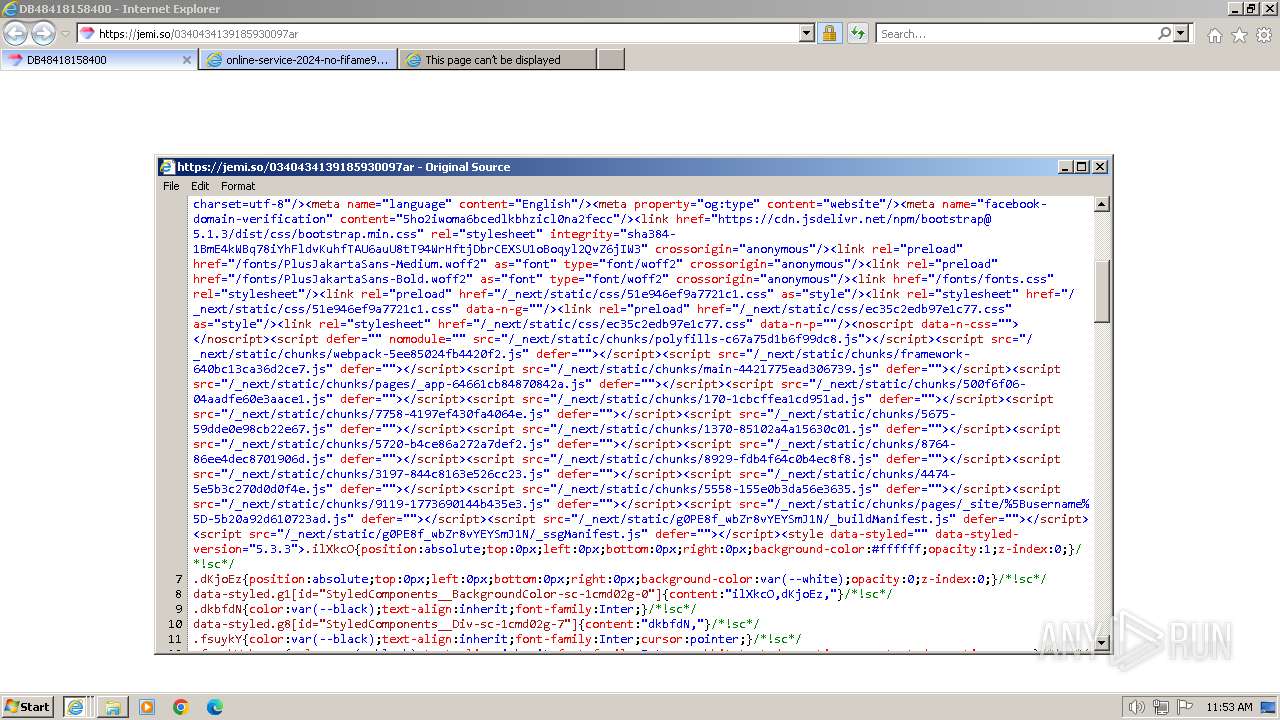
Task: Switch to online-service-2024-no-fifame9 tab
Action: tap(299, 60)
